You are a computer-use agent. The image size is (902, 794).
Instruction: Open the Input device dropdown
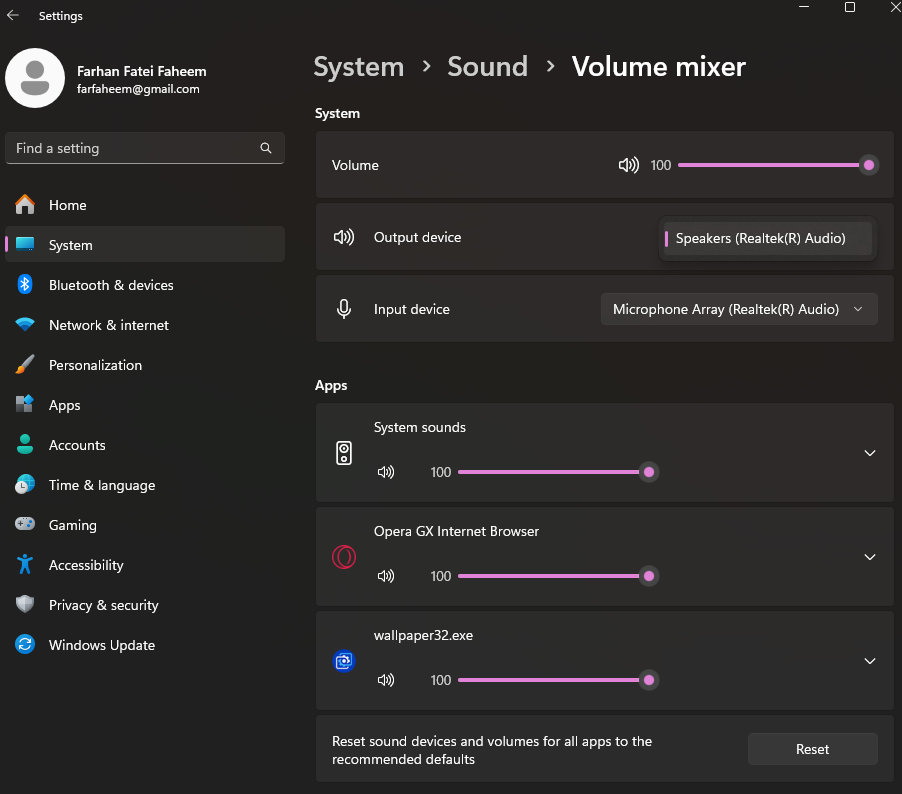(739, 308)
